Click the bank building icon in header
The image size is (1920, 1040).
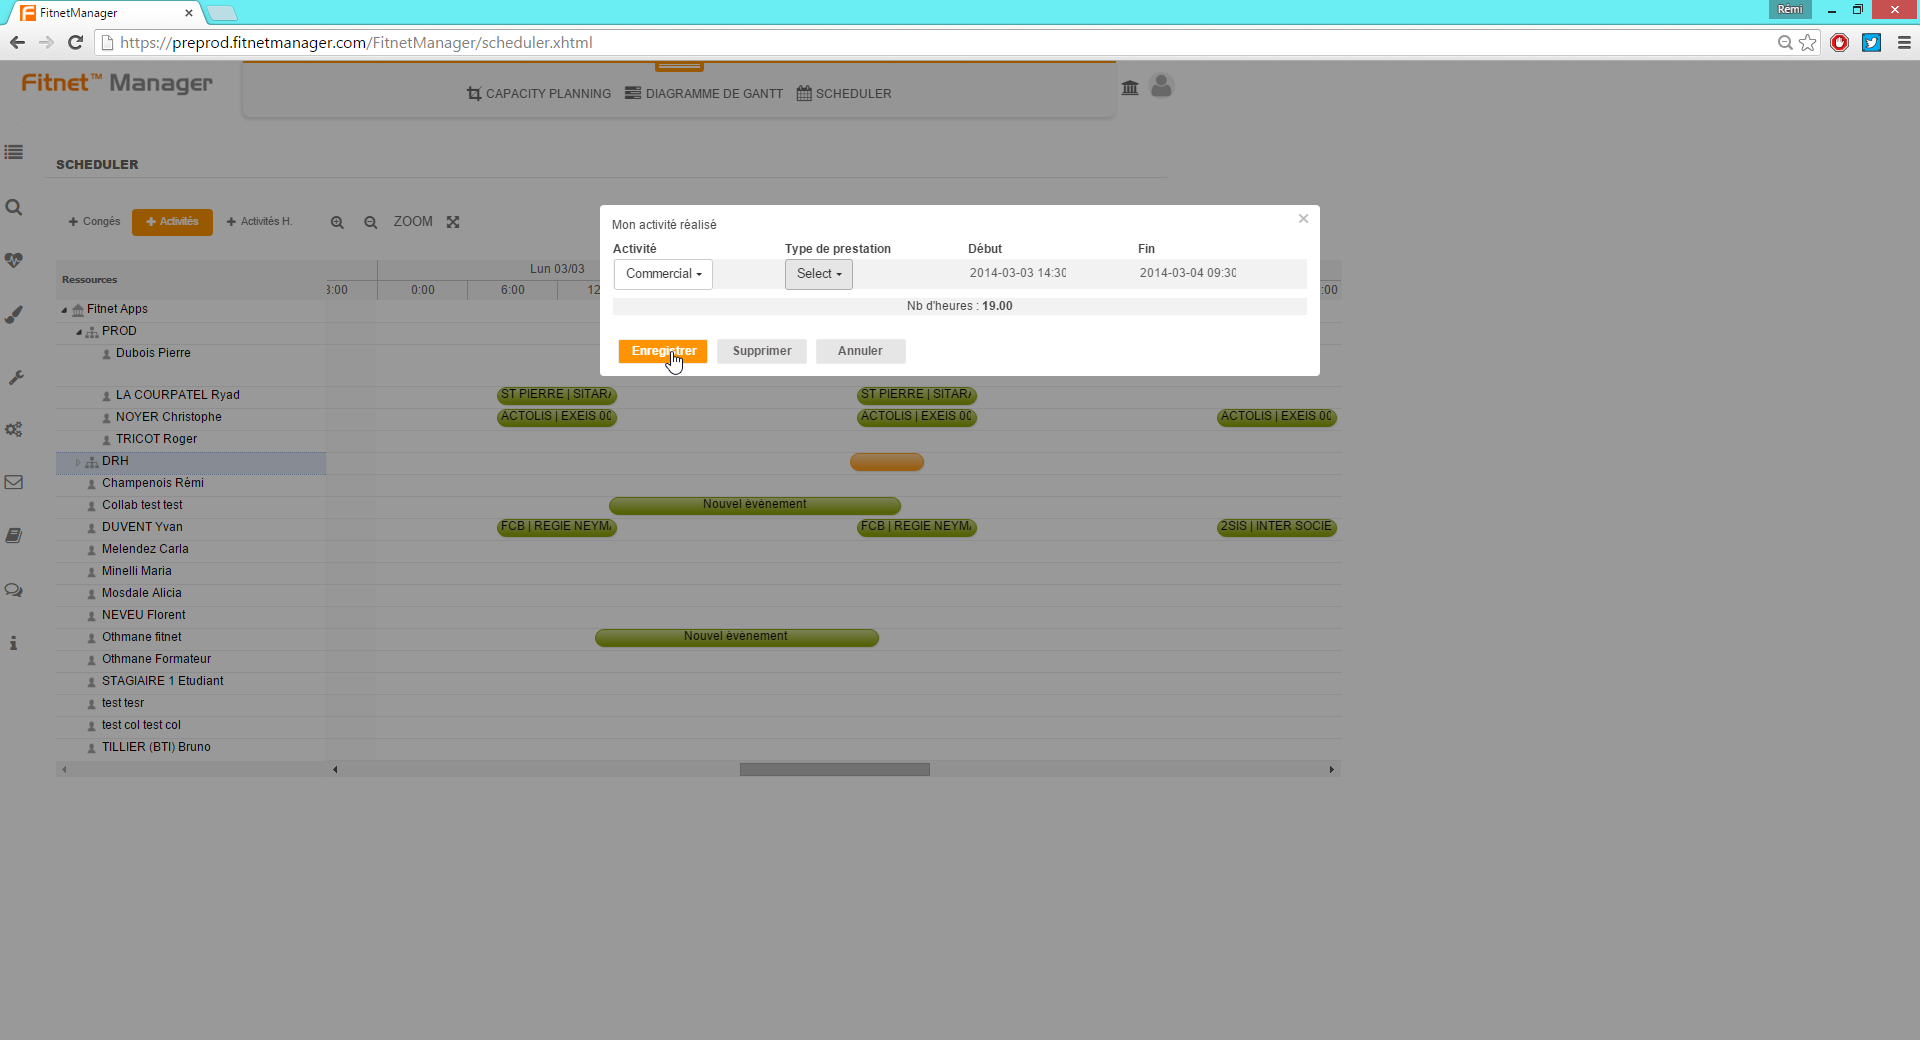(1130, 88)
